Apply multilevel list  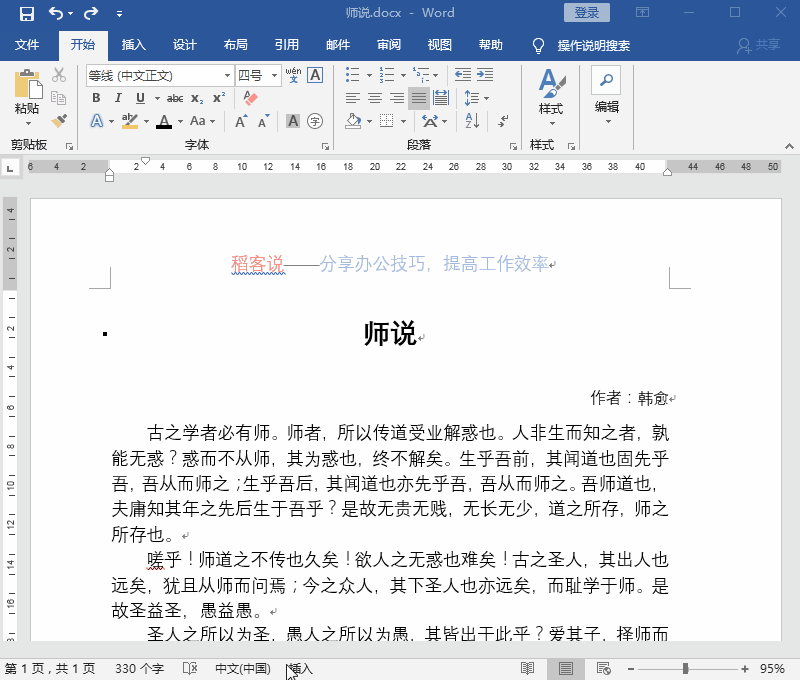point(421,75)
